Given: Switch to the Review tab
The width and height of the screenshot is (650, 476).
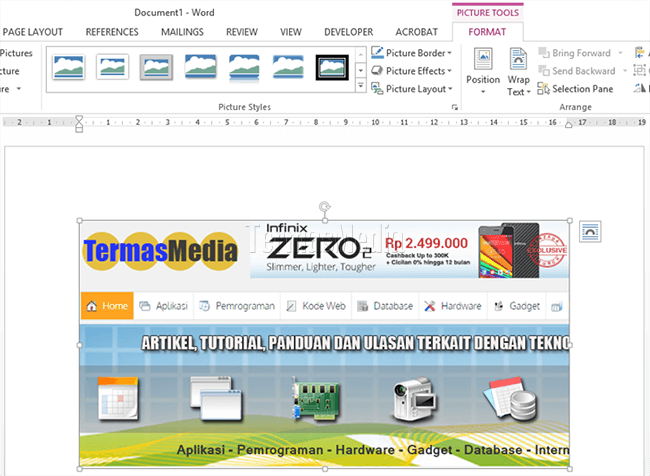Looking at the screenshot, I should tap(242, 32).
